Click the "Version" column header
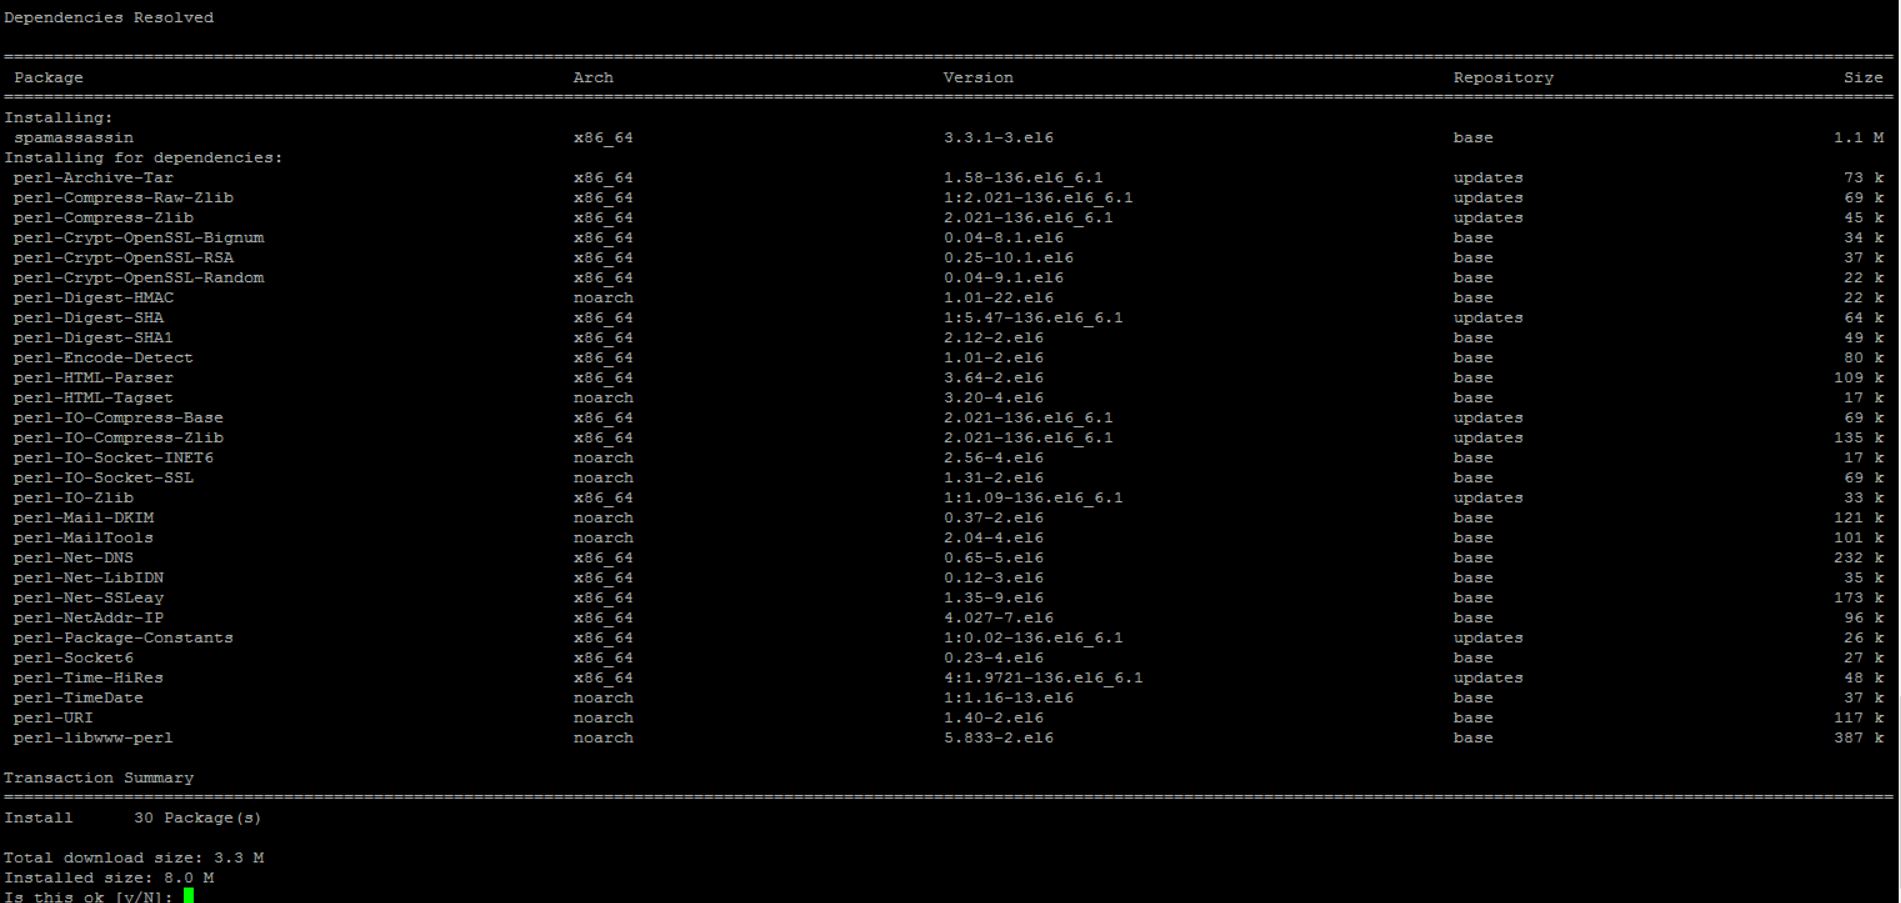The height and width of the screenshot is (903, 1901). (979, 77)
